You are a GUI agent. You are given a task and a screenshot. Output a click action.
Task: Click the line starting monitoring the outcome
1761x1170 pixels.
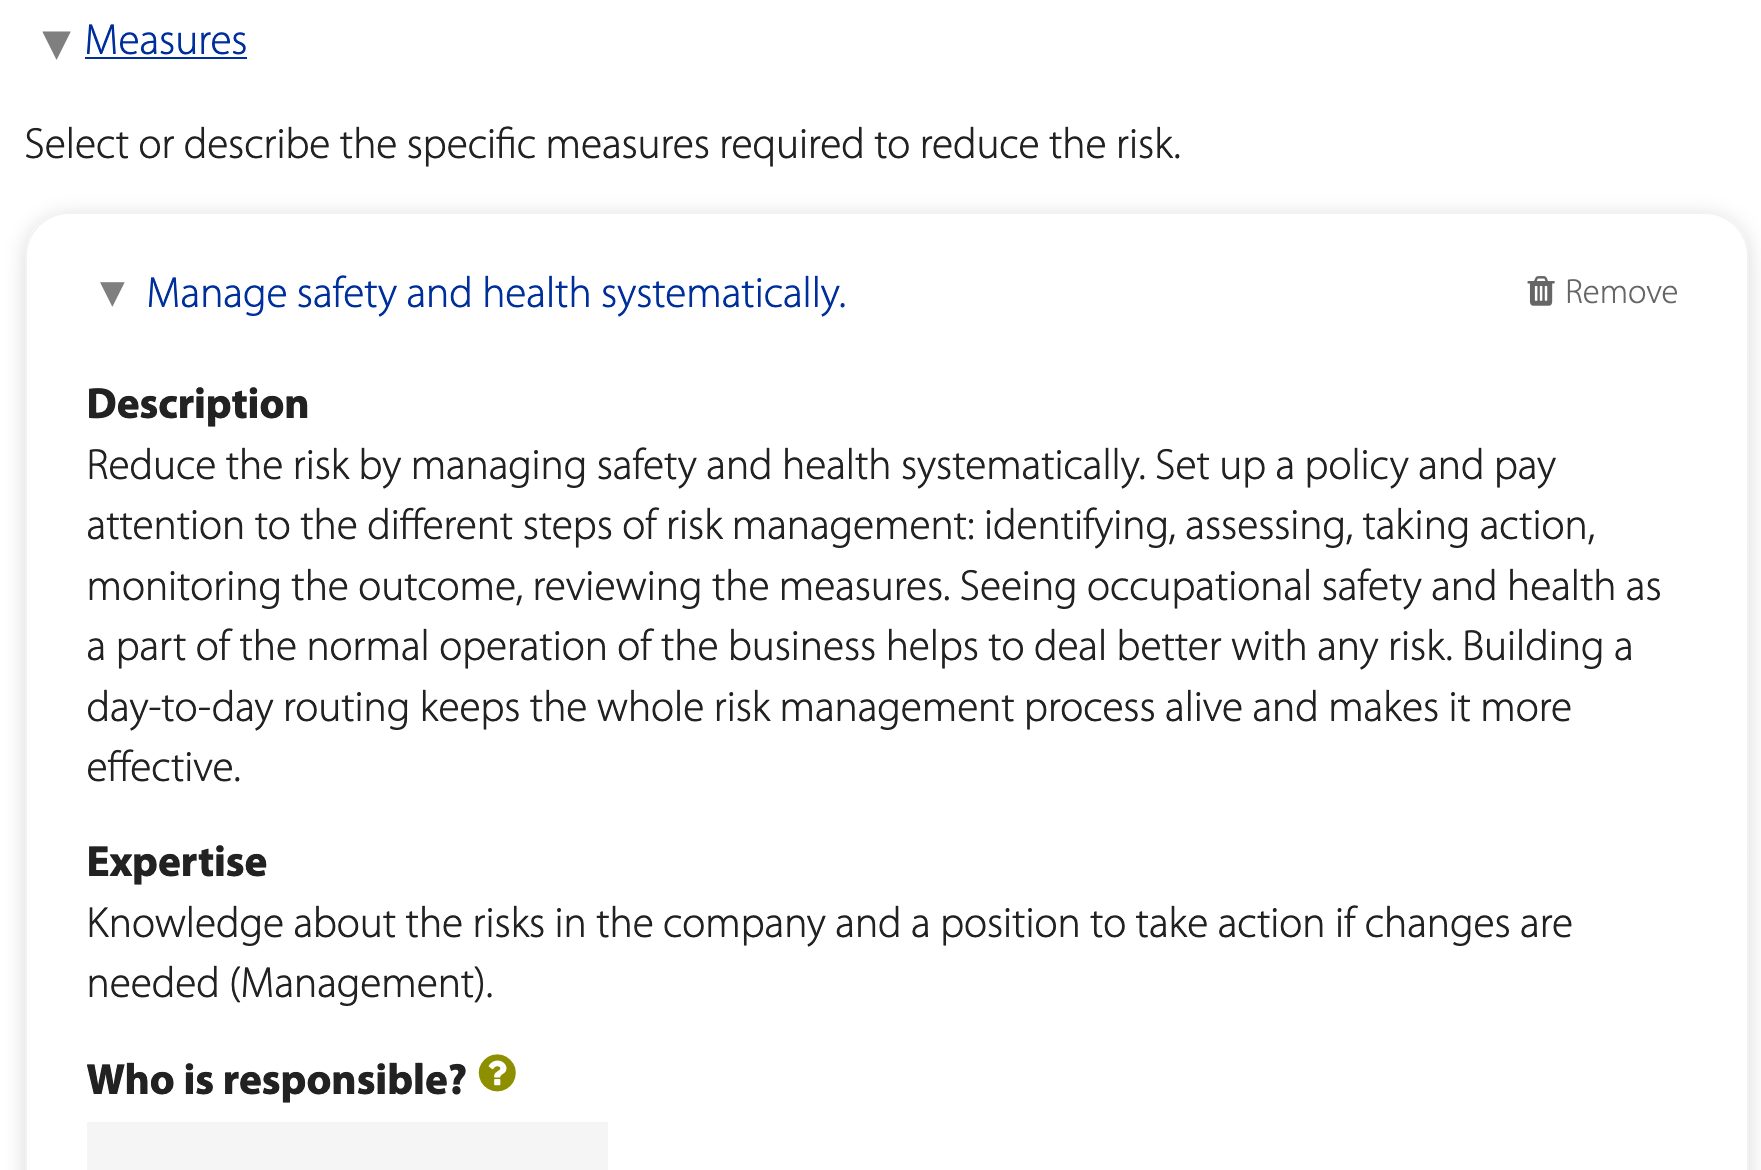point(872,587)
